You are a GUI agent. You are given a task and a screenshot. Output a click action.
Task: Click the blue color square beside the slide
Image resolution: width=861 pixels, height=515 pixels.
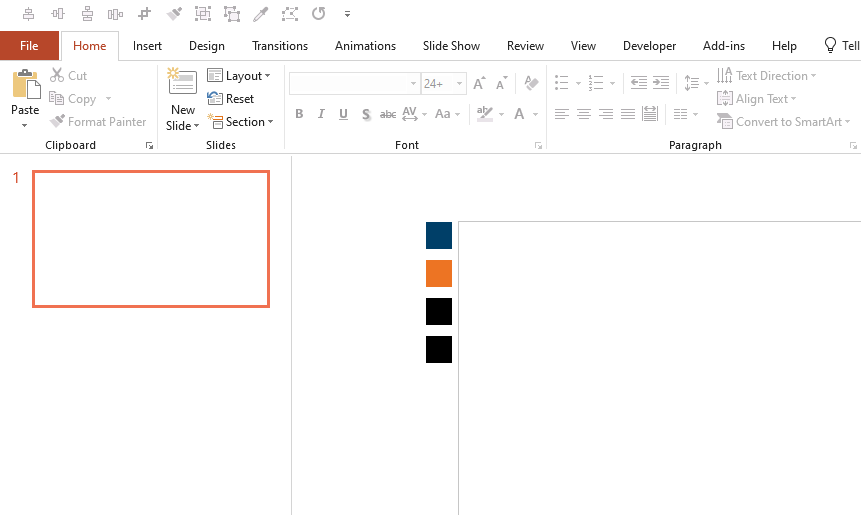click(439, 236)
